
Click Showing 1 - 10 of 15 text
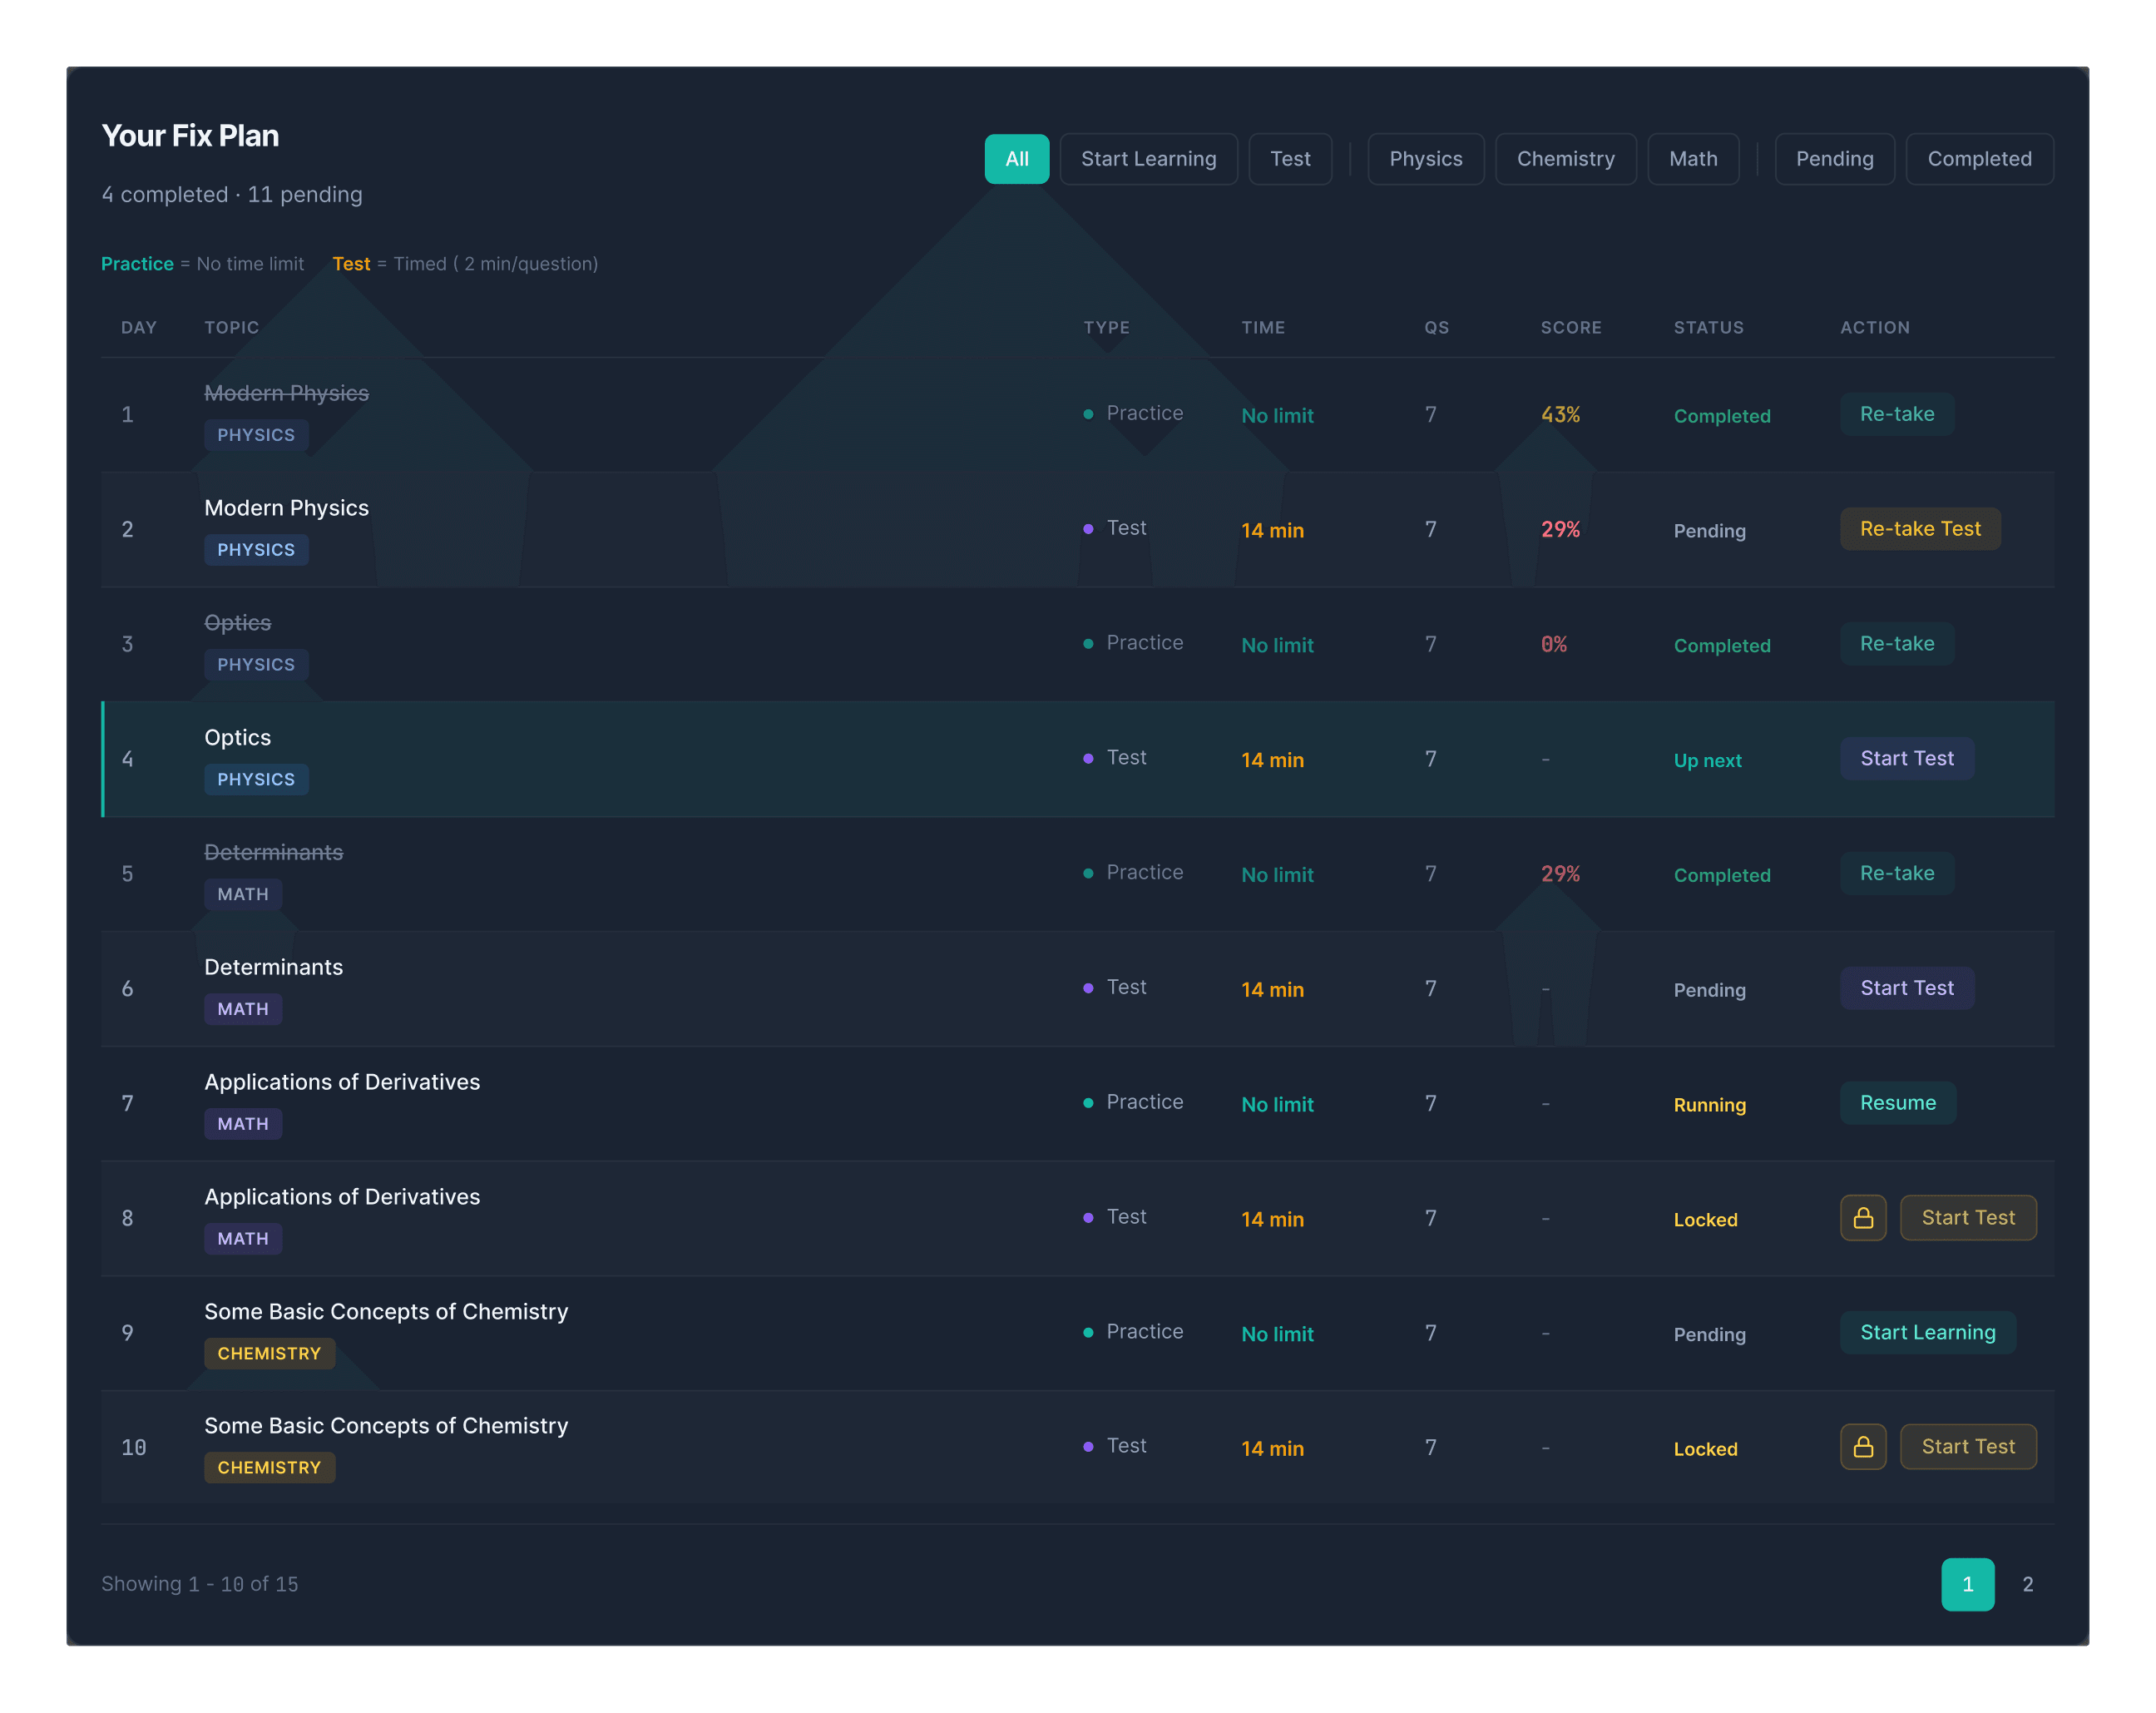(199, 1584)
